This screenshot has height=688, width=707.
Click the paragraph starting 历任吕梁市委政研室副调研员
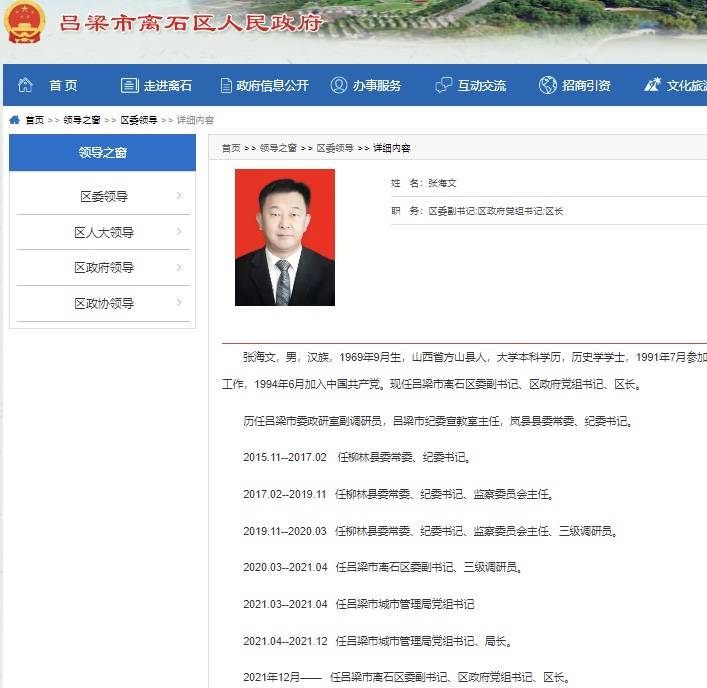438,421
